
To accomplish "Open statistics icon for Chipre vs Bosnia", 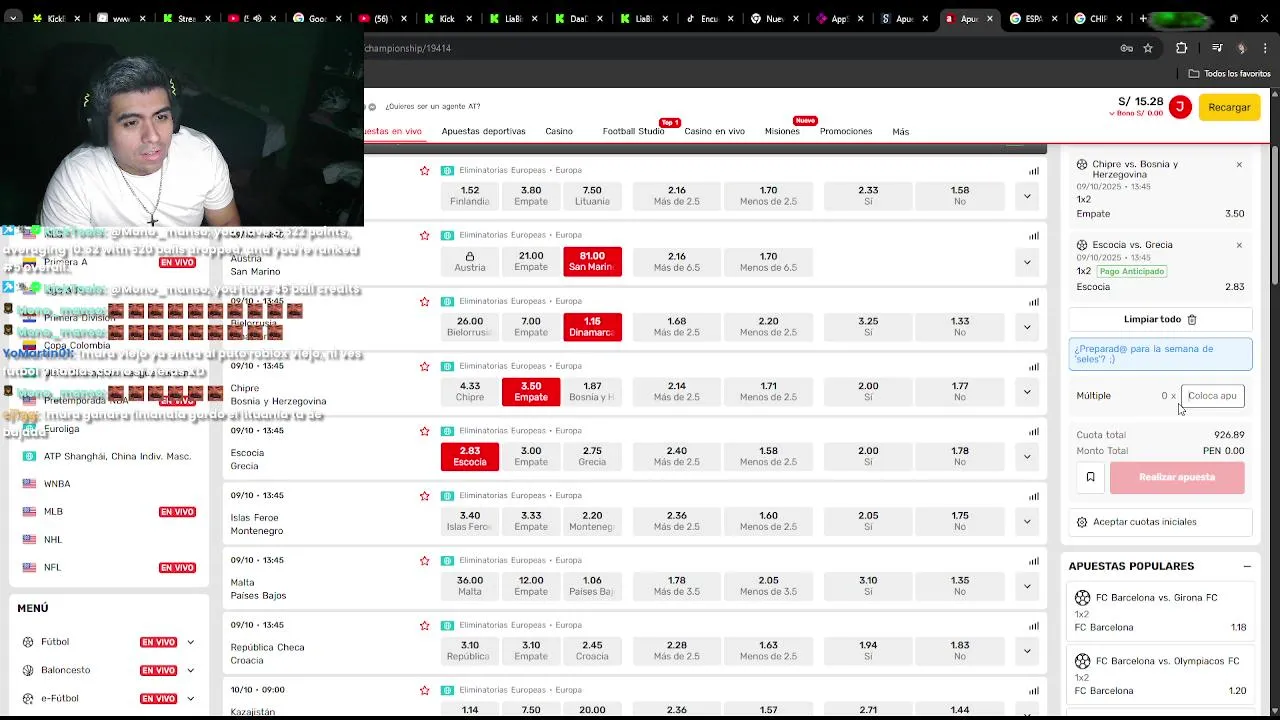I will [x=1034, y=366].
